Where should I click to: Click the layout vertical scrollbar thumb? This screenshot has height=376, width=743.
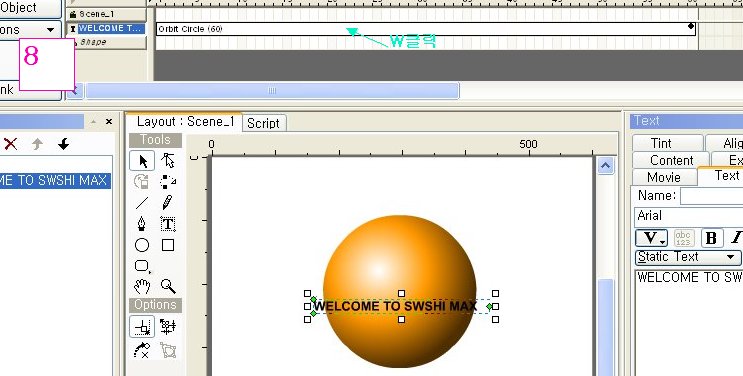coord(605,327)
